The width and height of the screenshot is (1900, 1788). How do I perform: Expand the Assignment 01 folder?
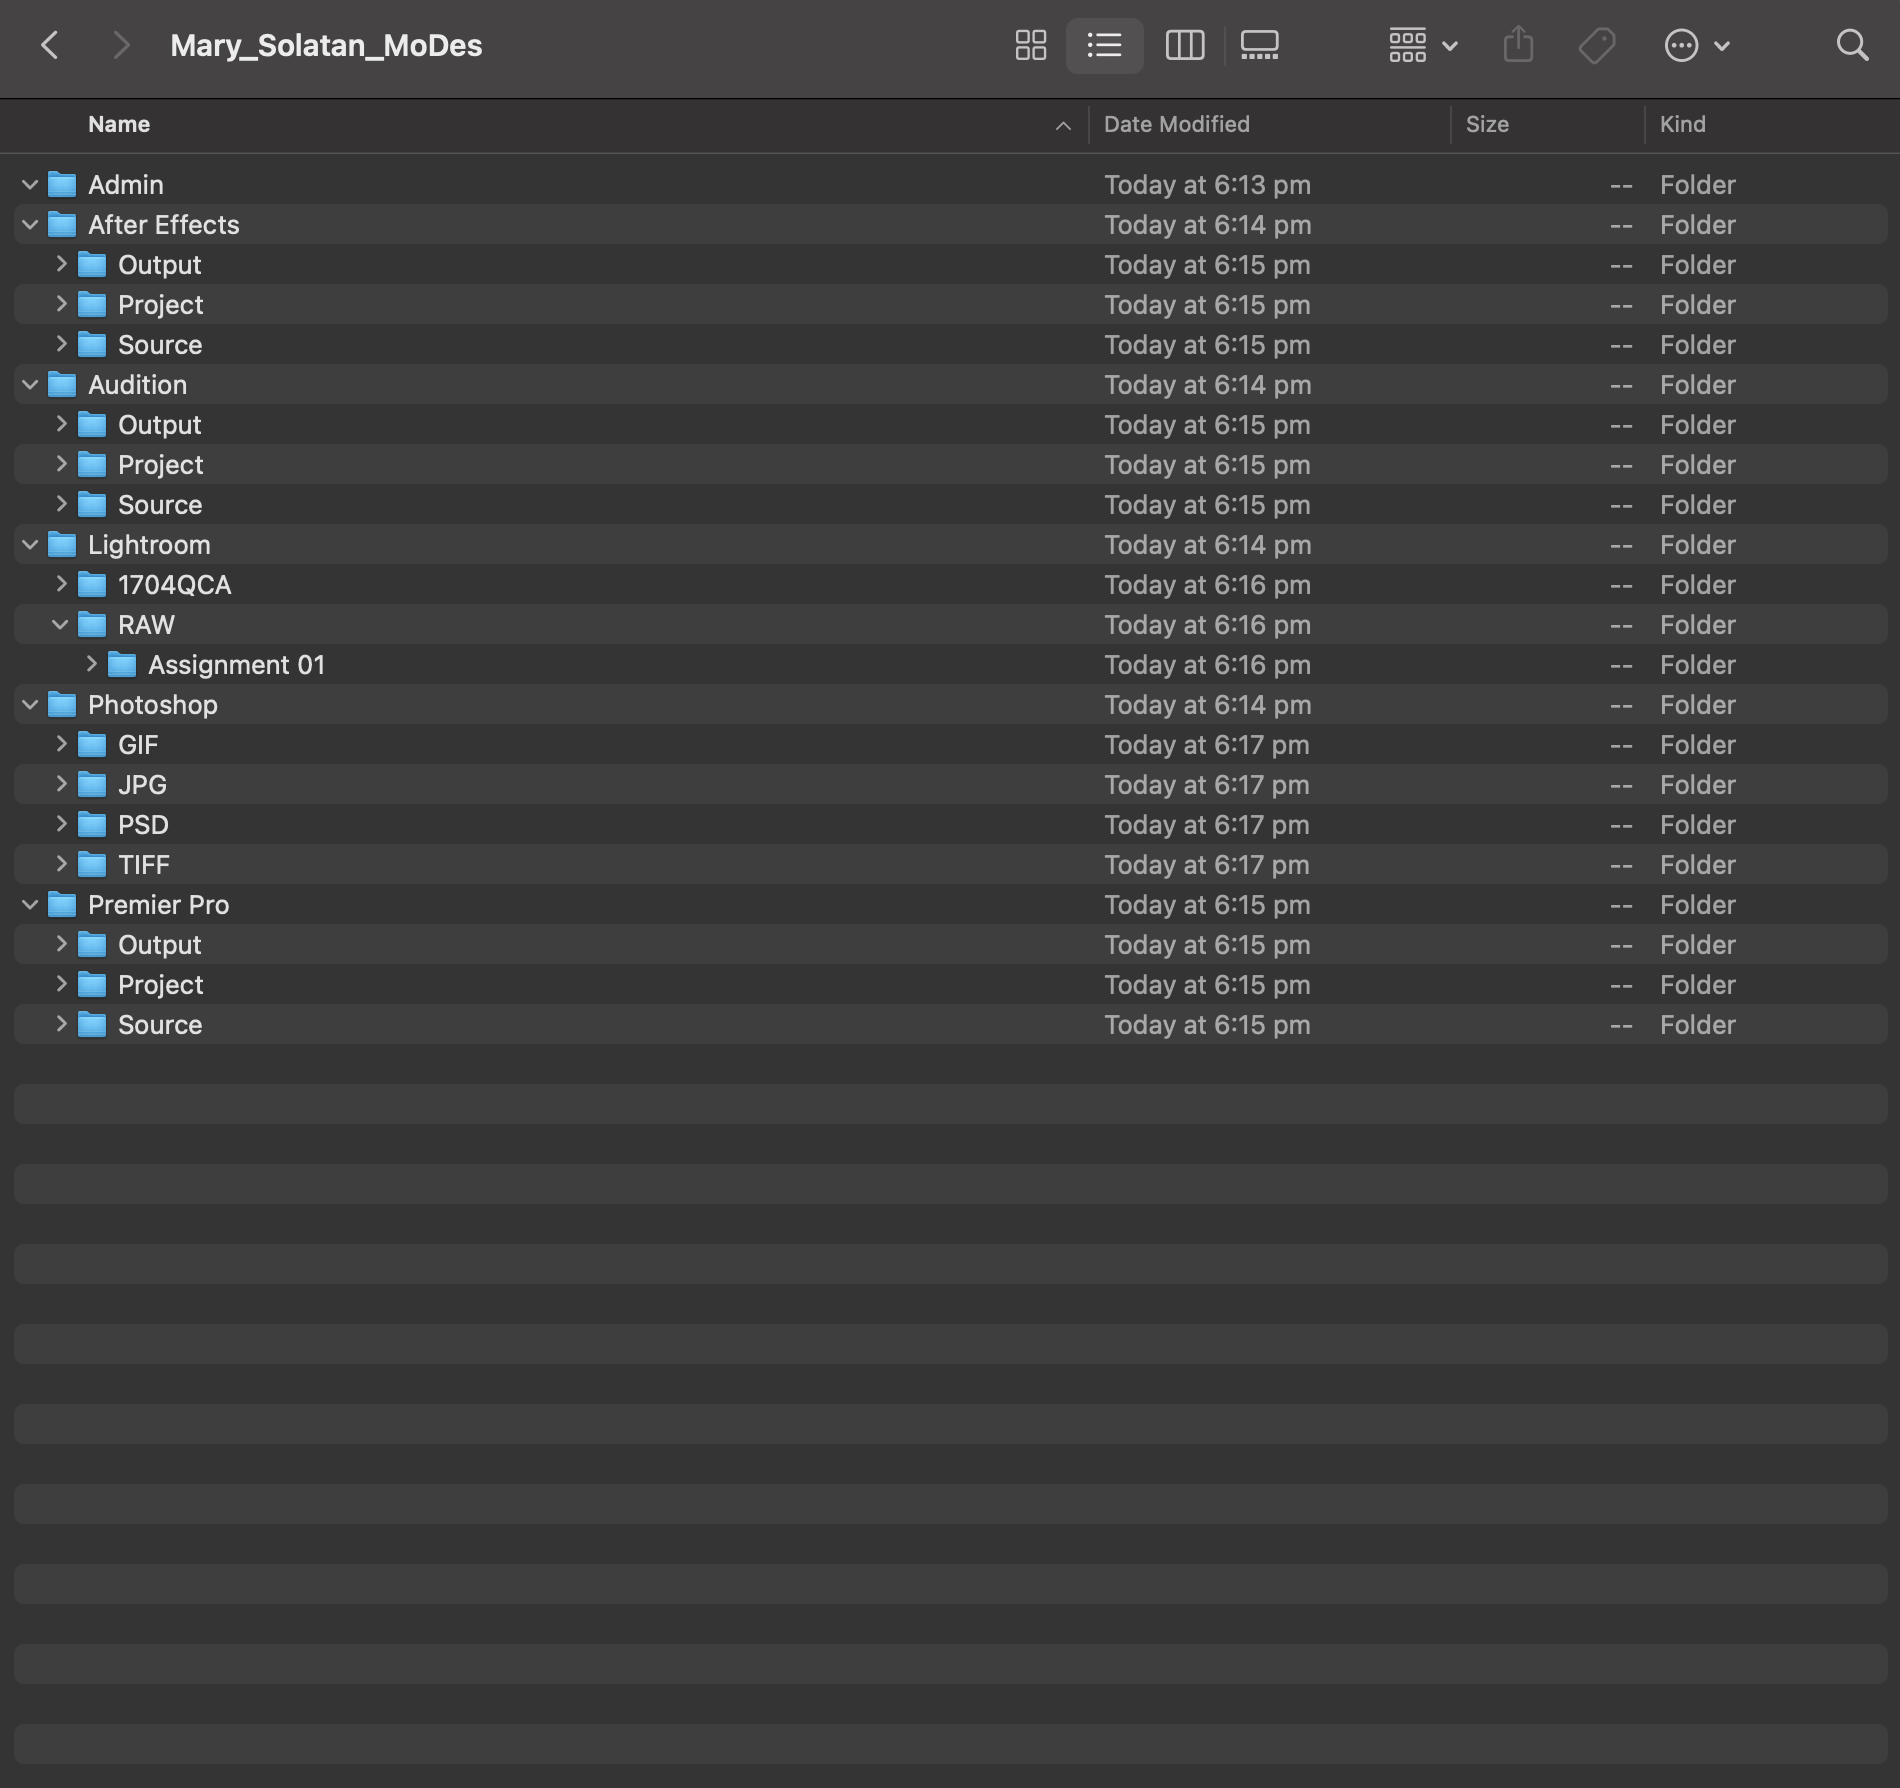click(x=91, y=664)
